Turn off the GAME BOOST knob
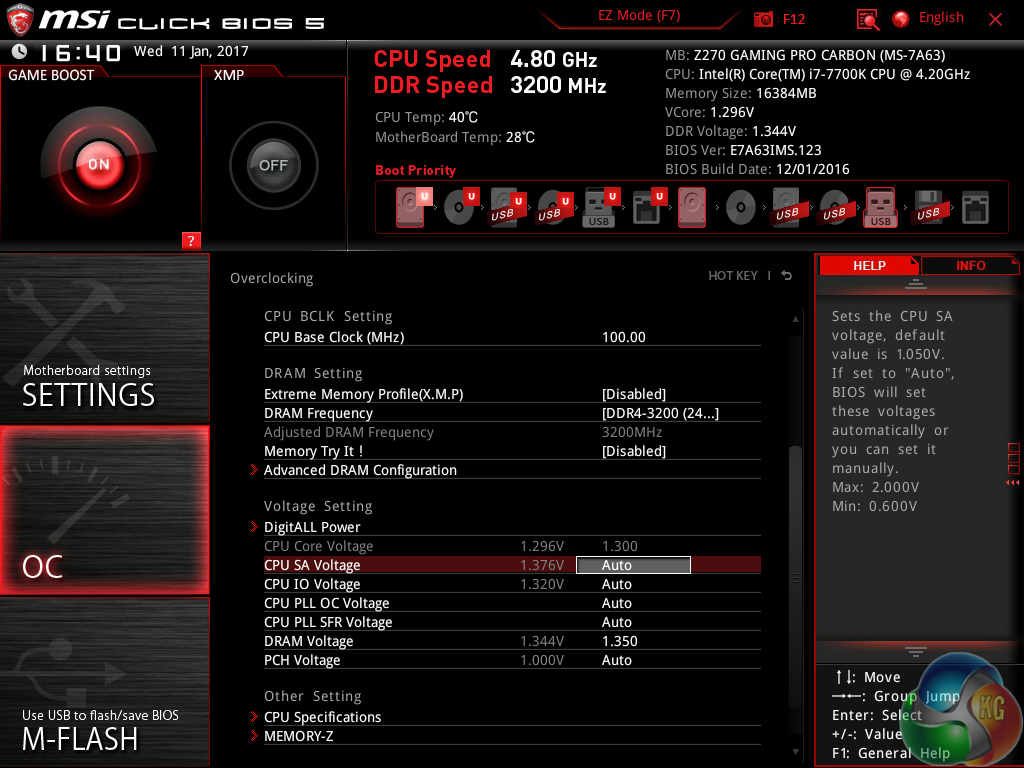1024x768 pixels. (x=98, y=164)
